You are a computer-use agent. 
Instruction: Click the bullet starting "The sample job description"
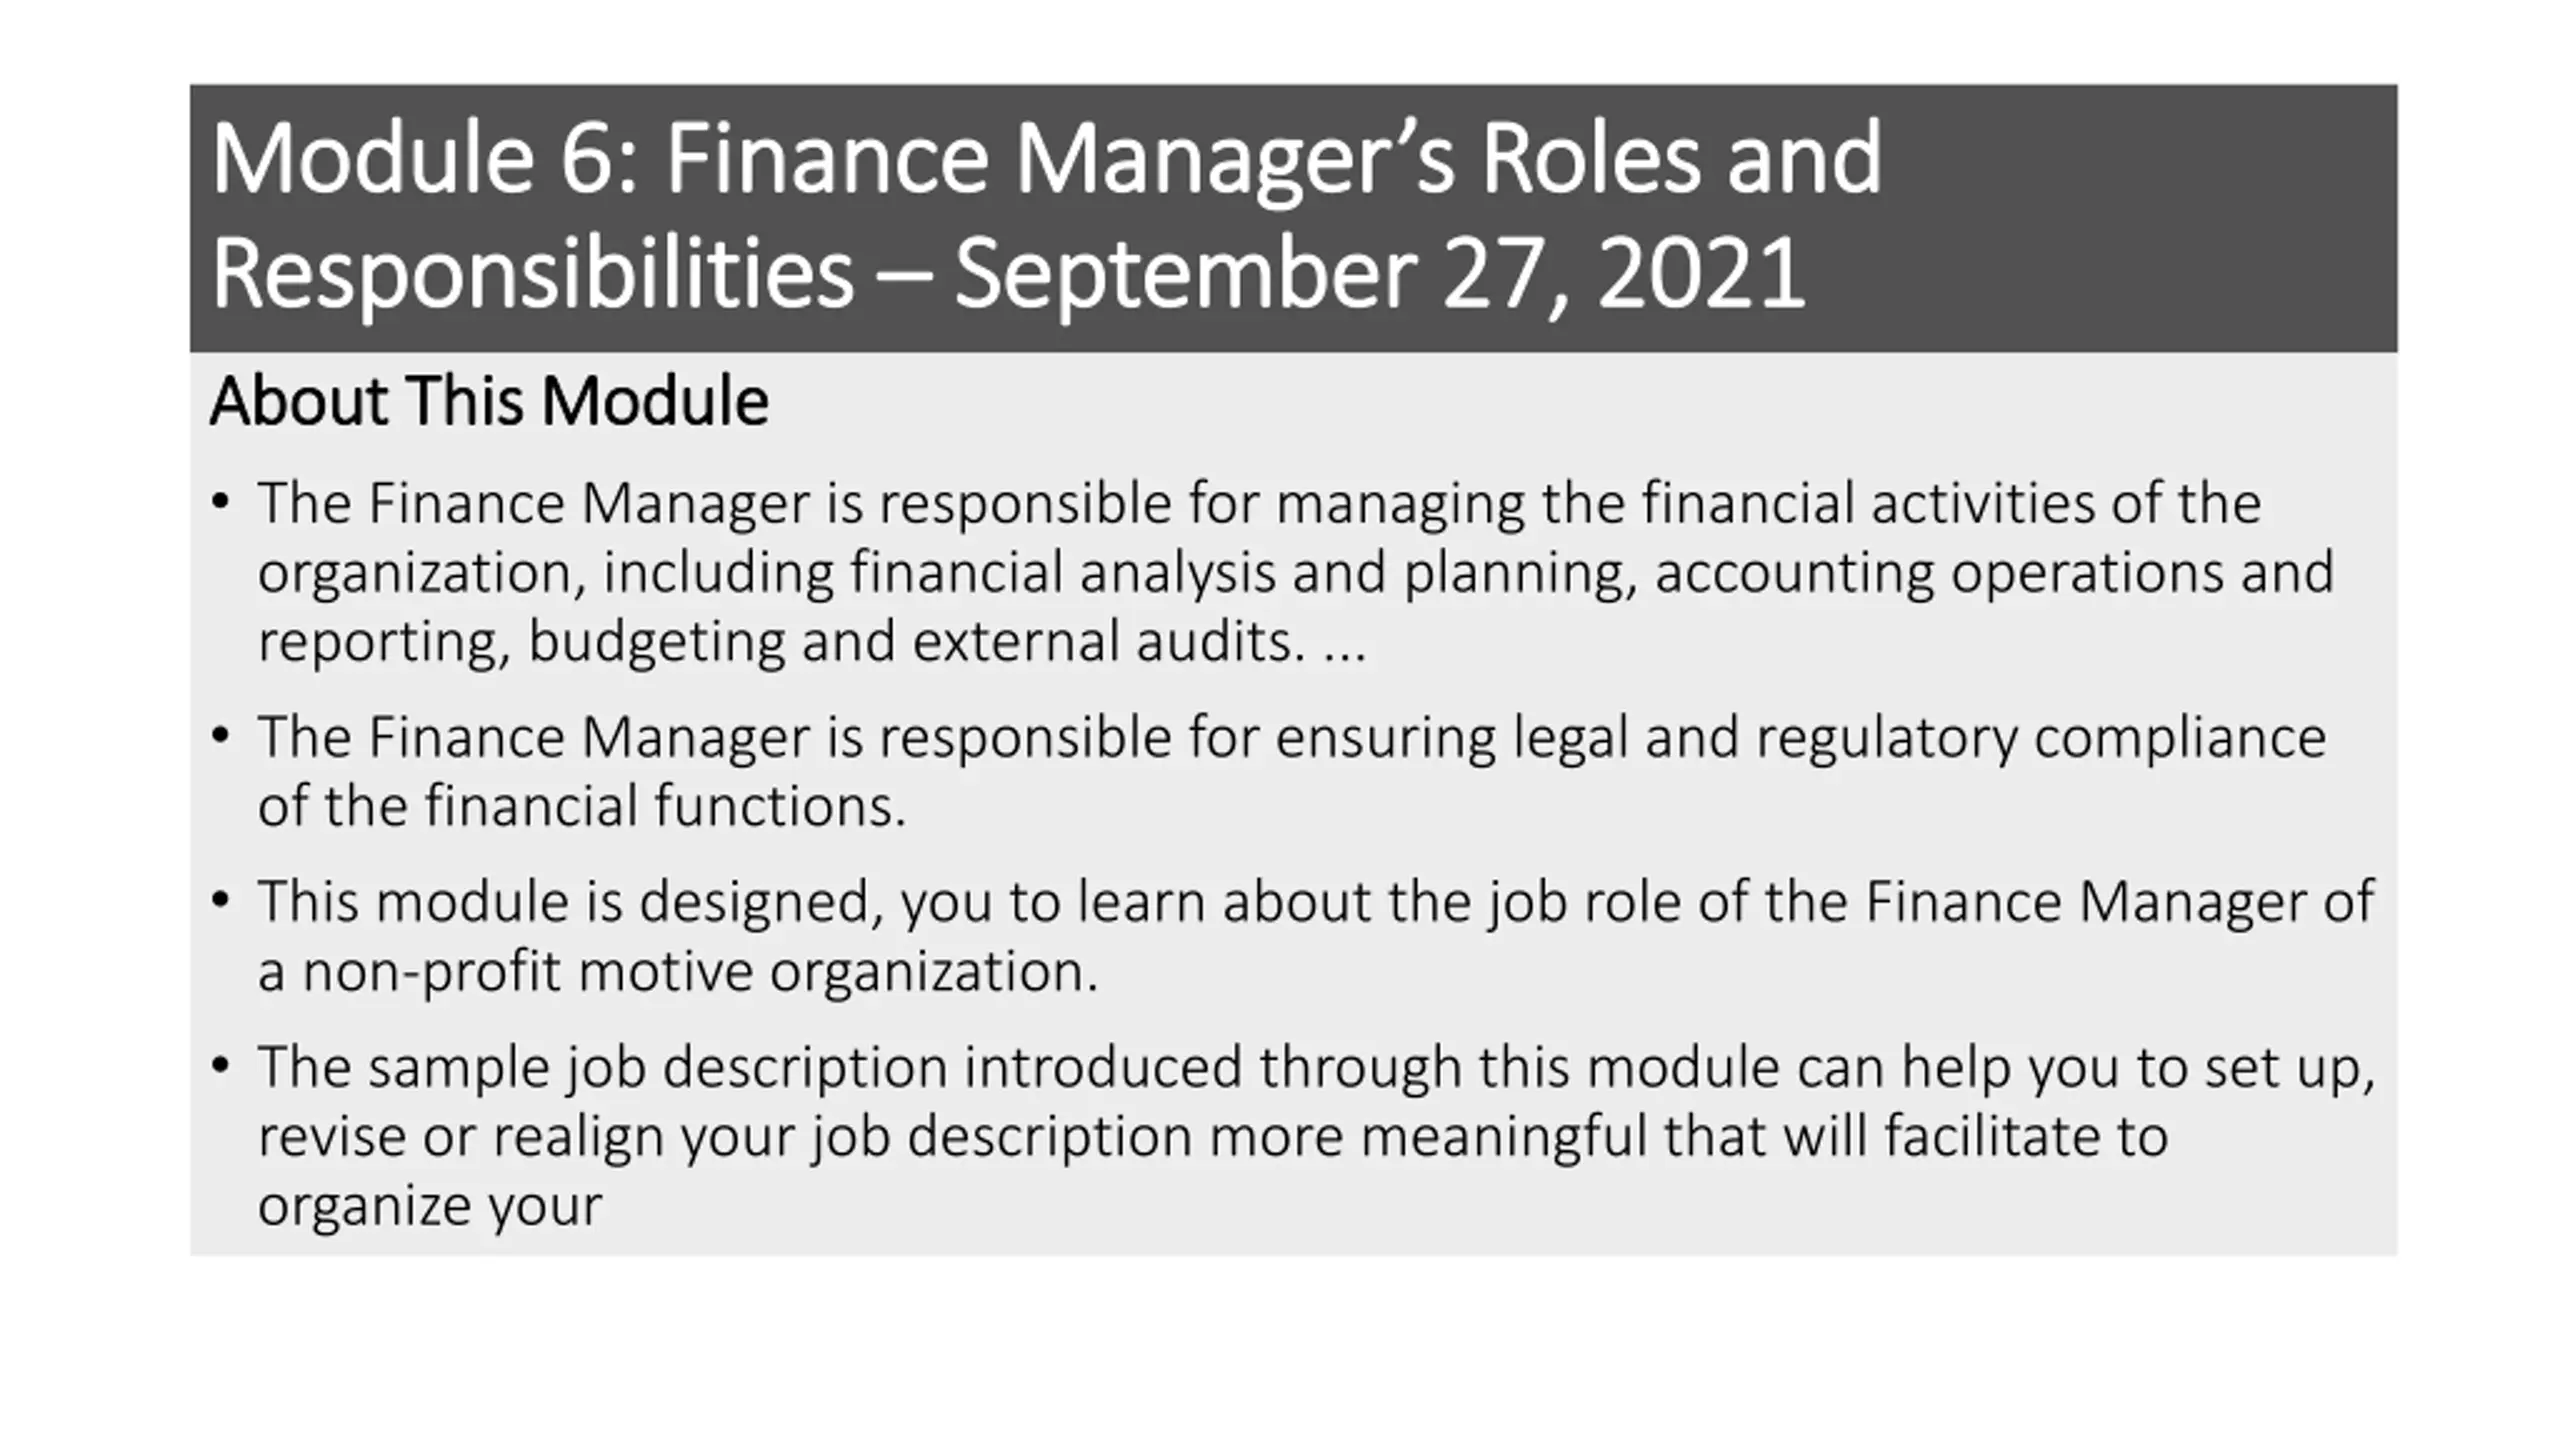tap(1314, 1067)
